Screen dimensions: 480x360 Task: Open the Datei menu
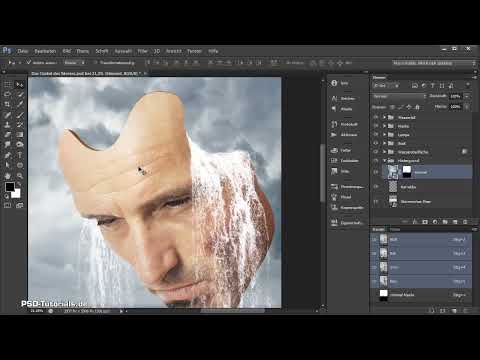[23, 51]
